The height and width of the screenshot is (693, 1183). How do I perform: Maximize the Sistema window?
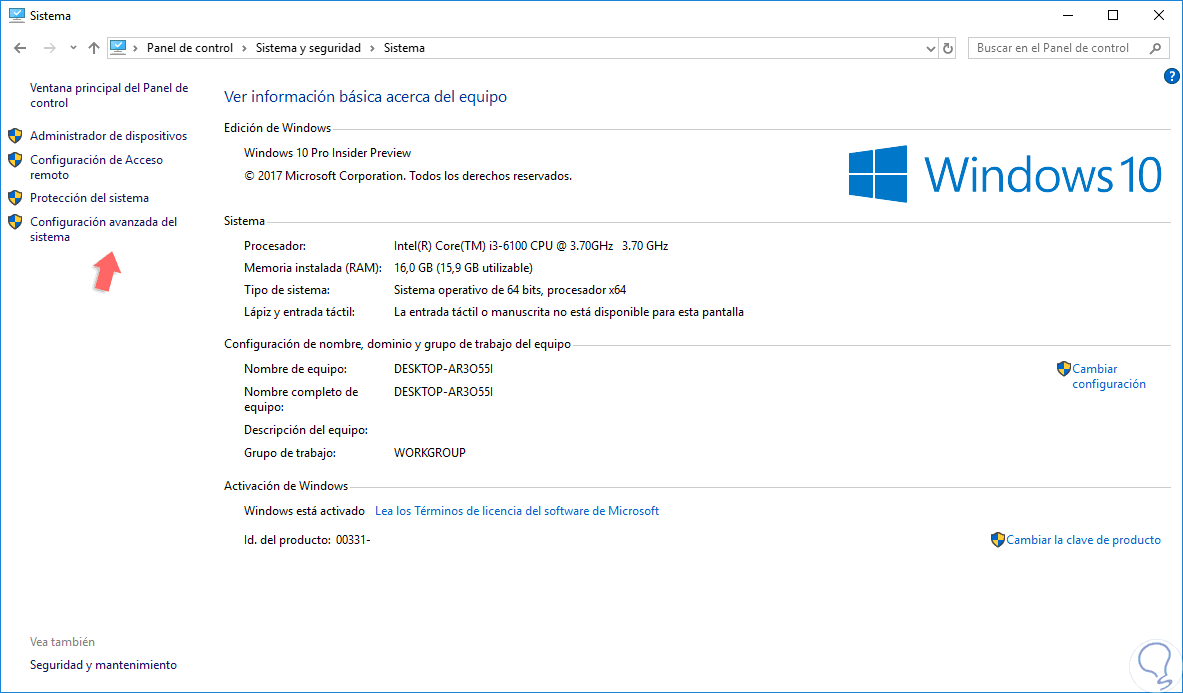coord(1113,15)
